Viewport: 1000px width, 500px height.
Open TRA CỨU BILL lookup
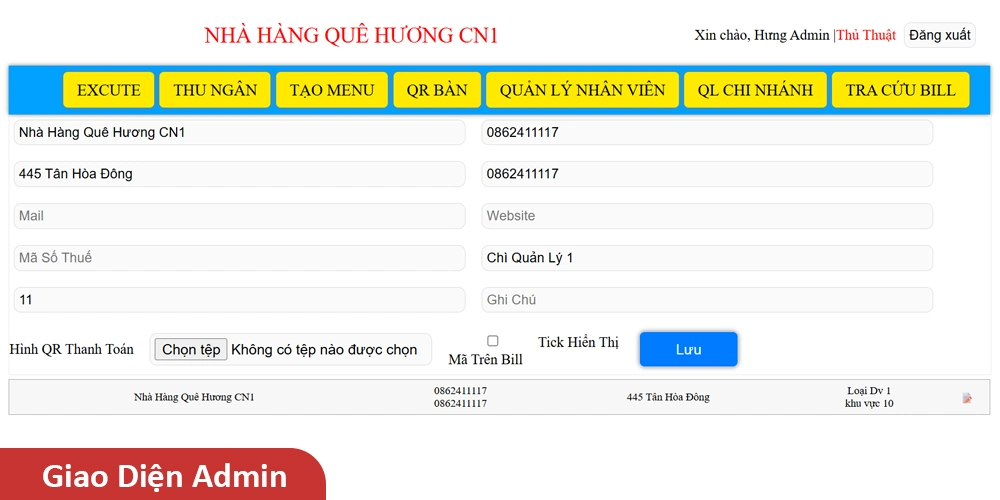(x=900, y=90)
